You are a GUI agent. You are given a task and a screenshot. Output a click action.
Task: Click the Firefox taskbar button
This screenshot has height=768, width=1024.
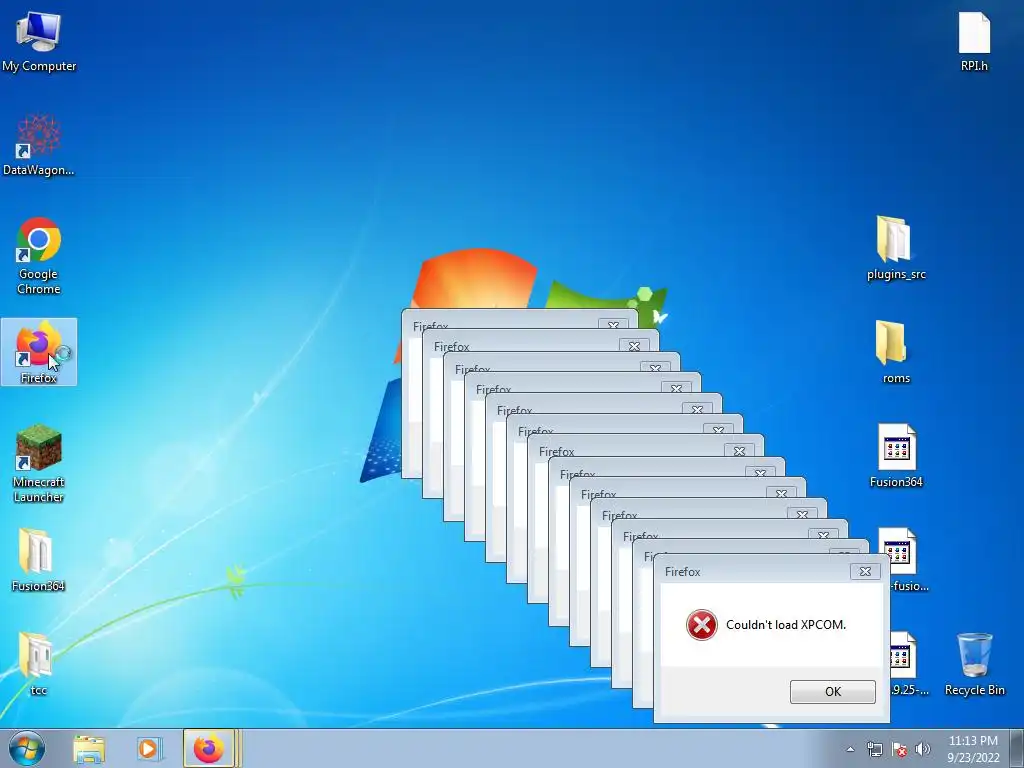click(x=208, y=748)
